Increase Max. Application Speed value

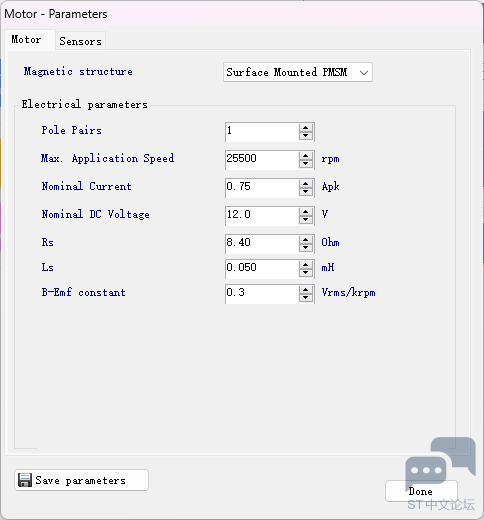(x=306, y=156)
